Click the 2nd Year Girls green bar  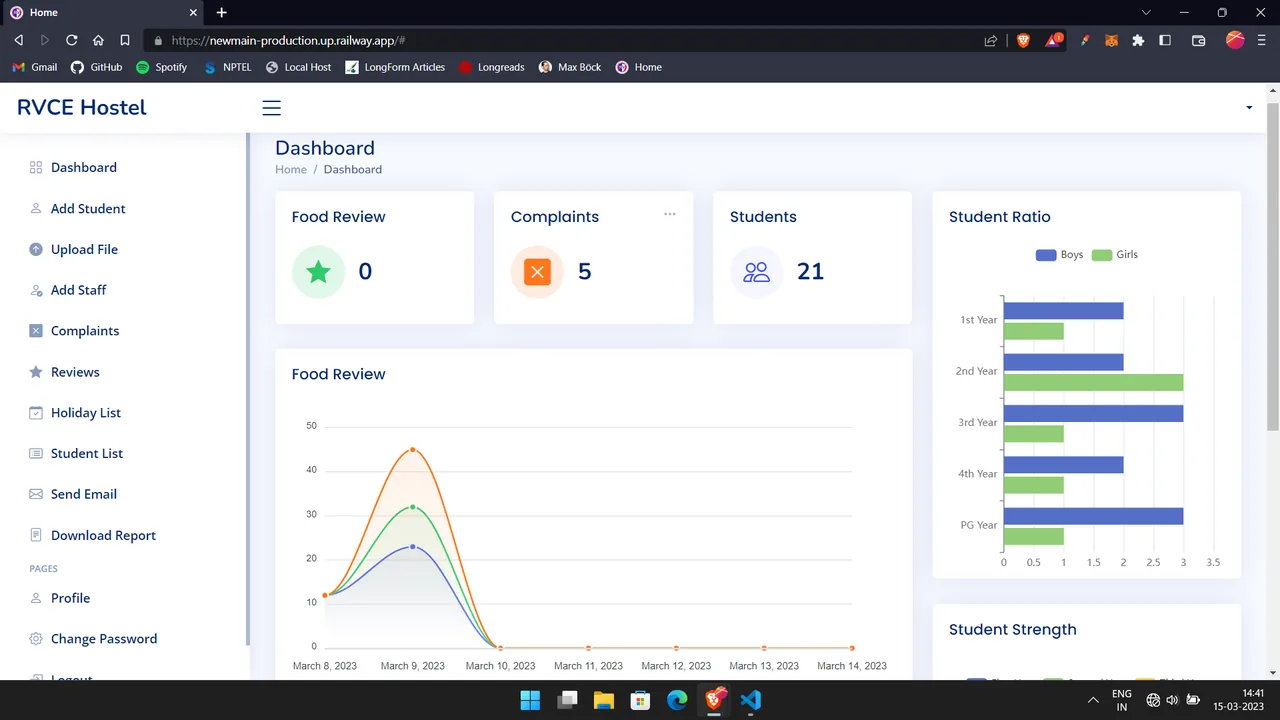1093,383
